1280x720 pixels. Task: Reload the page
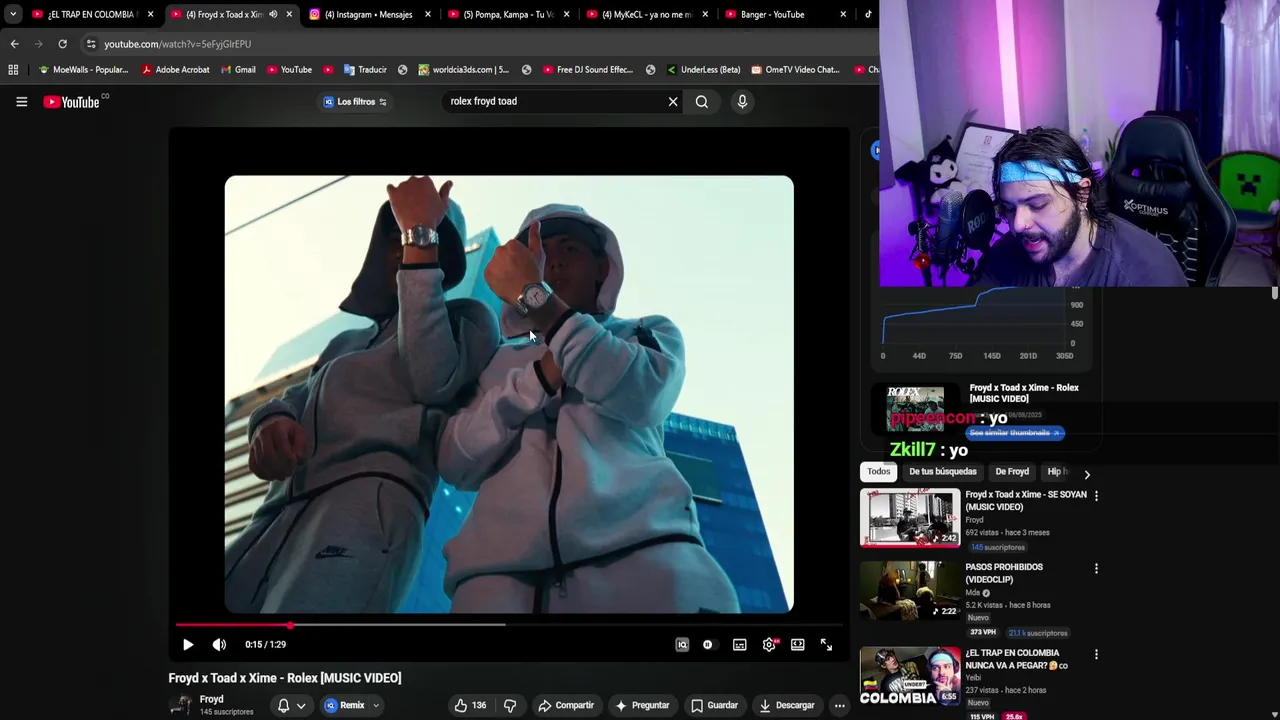click(62, 44)
